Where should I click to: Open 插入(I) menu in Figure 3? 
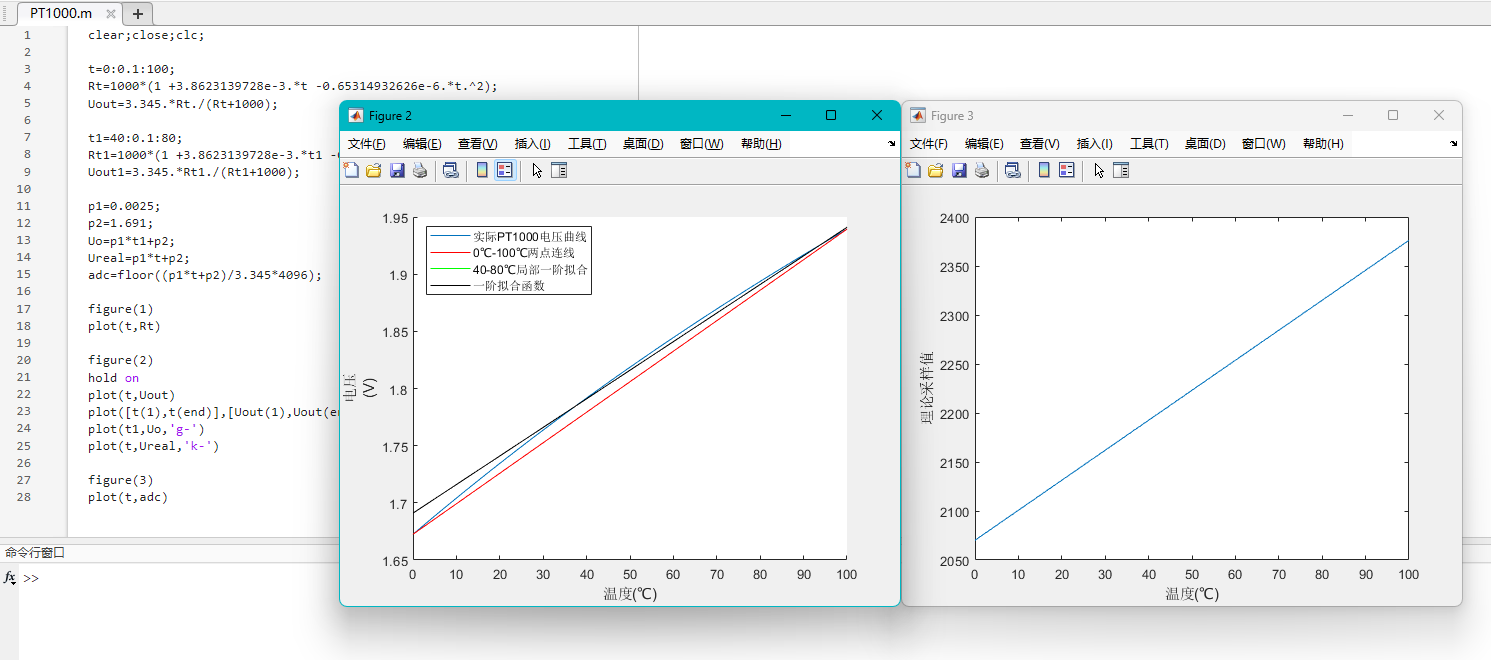pos(1094,144)
